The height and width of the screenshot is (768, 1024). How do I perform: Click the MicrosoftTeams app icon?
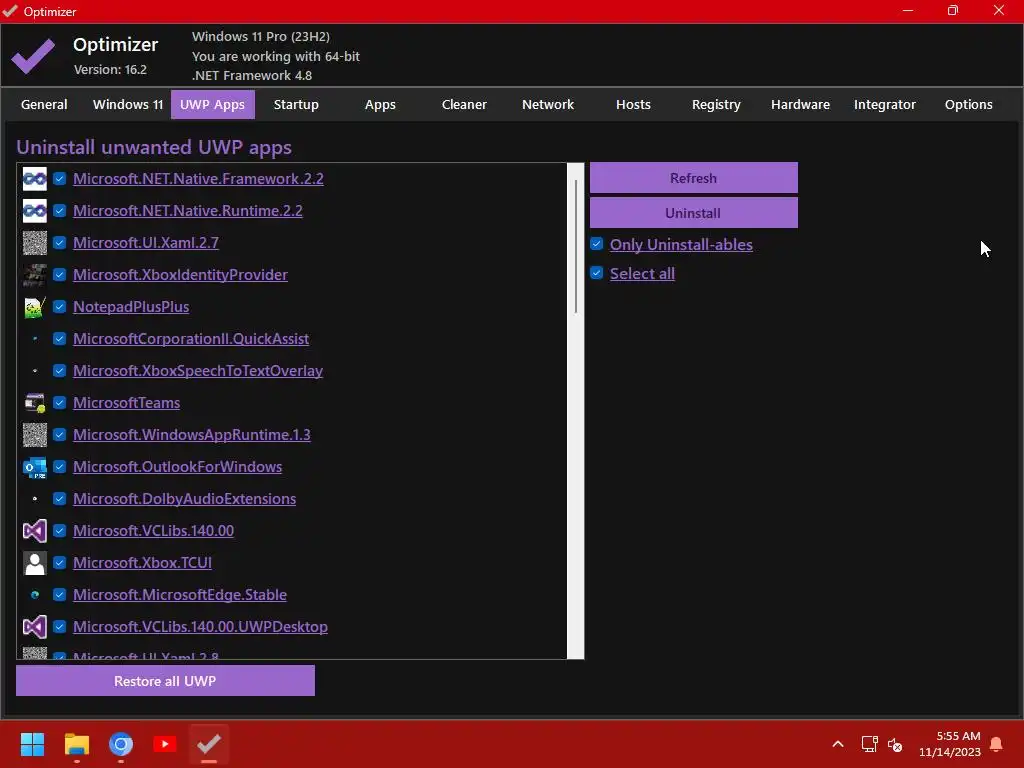[35, 403]
